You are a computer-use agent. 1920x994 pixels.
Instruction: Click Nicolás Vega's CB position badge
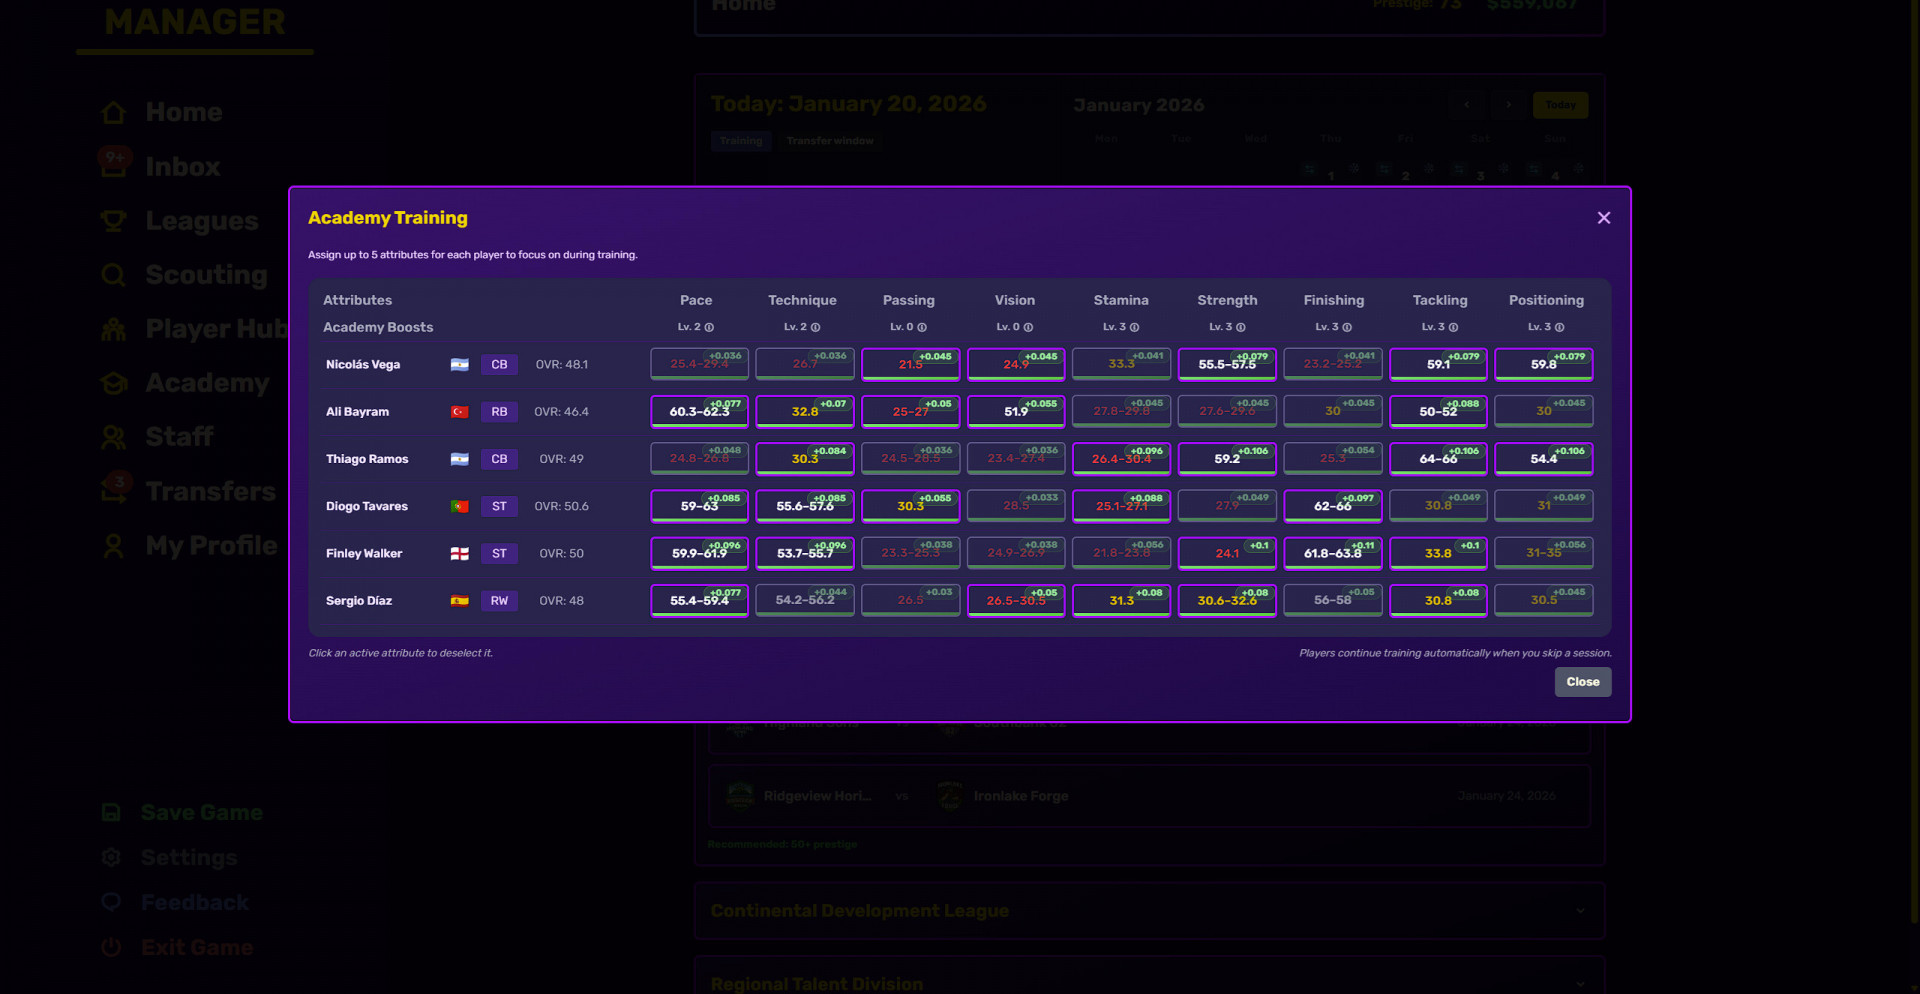[499, 365]
